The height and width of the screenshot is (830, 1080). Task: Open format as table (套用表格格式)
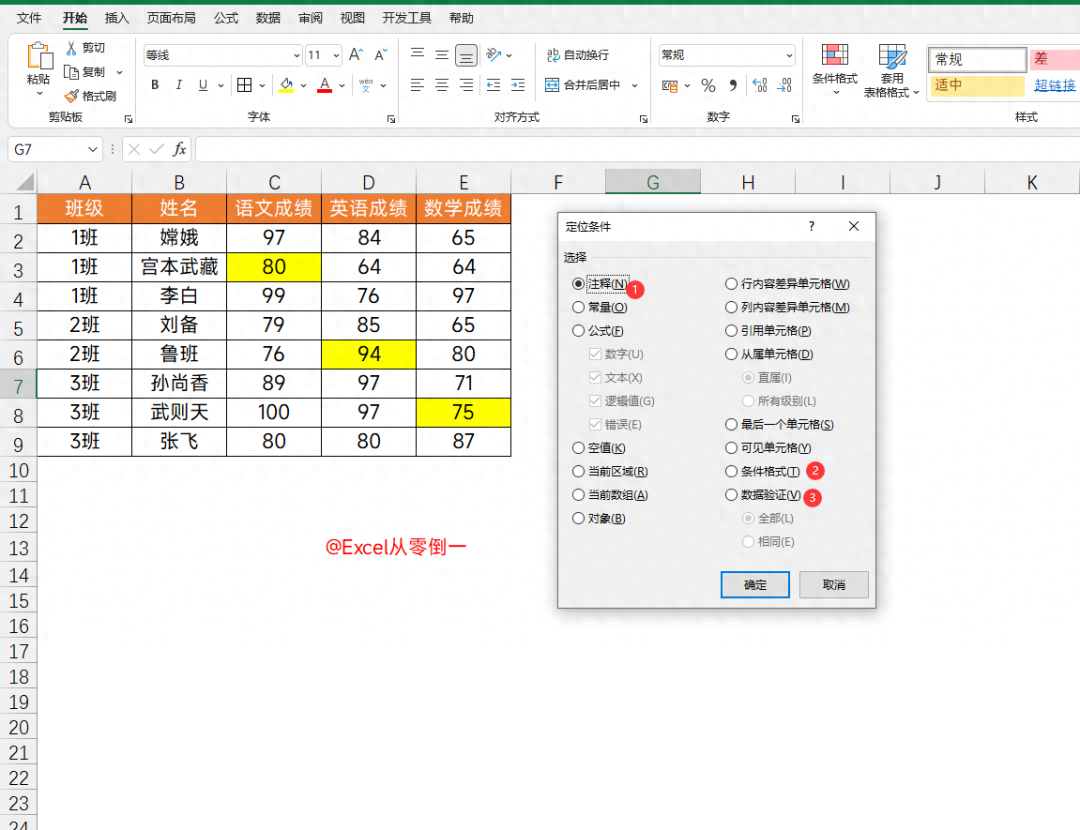click(x=891, y=70)
